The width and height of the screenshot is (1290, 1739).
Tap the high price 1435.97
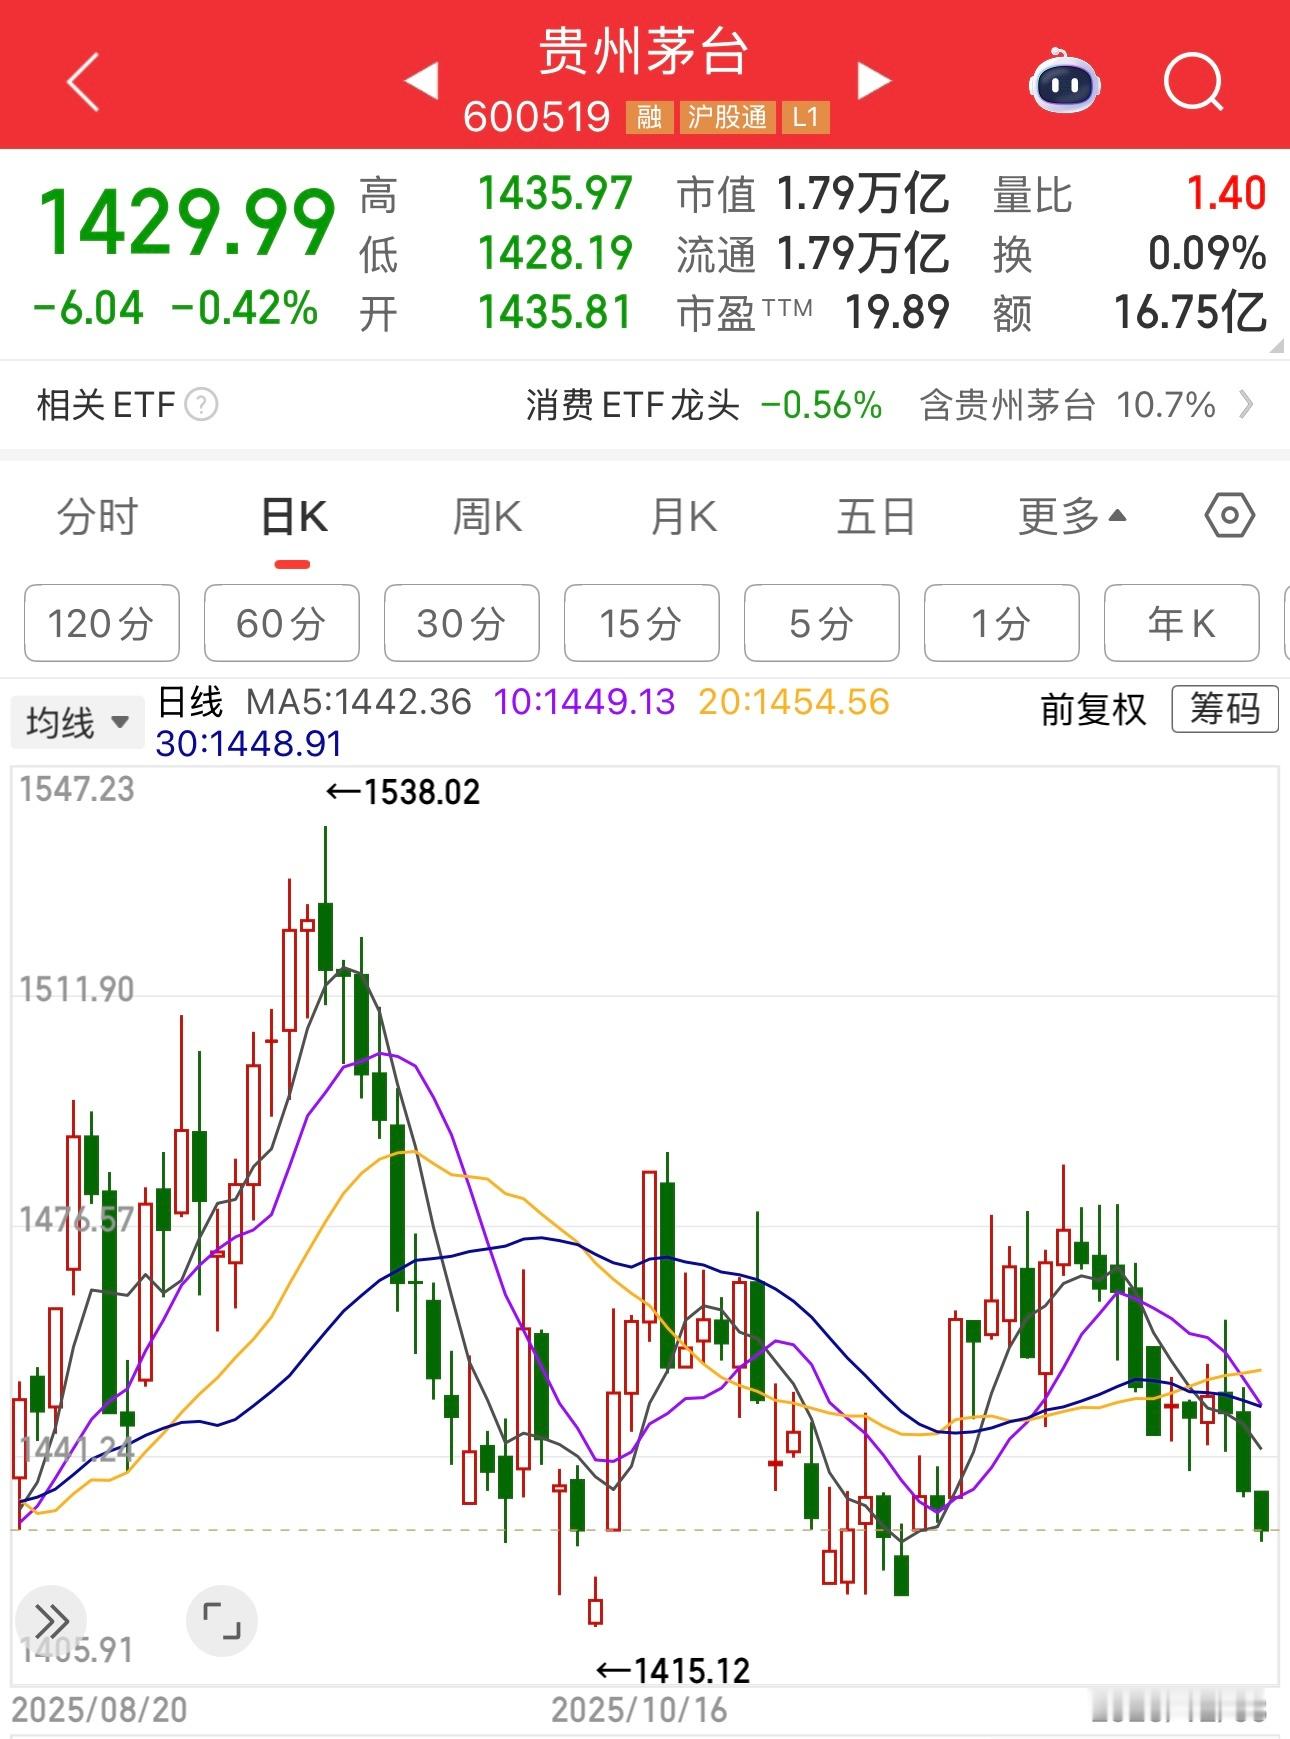(555, 193)
